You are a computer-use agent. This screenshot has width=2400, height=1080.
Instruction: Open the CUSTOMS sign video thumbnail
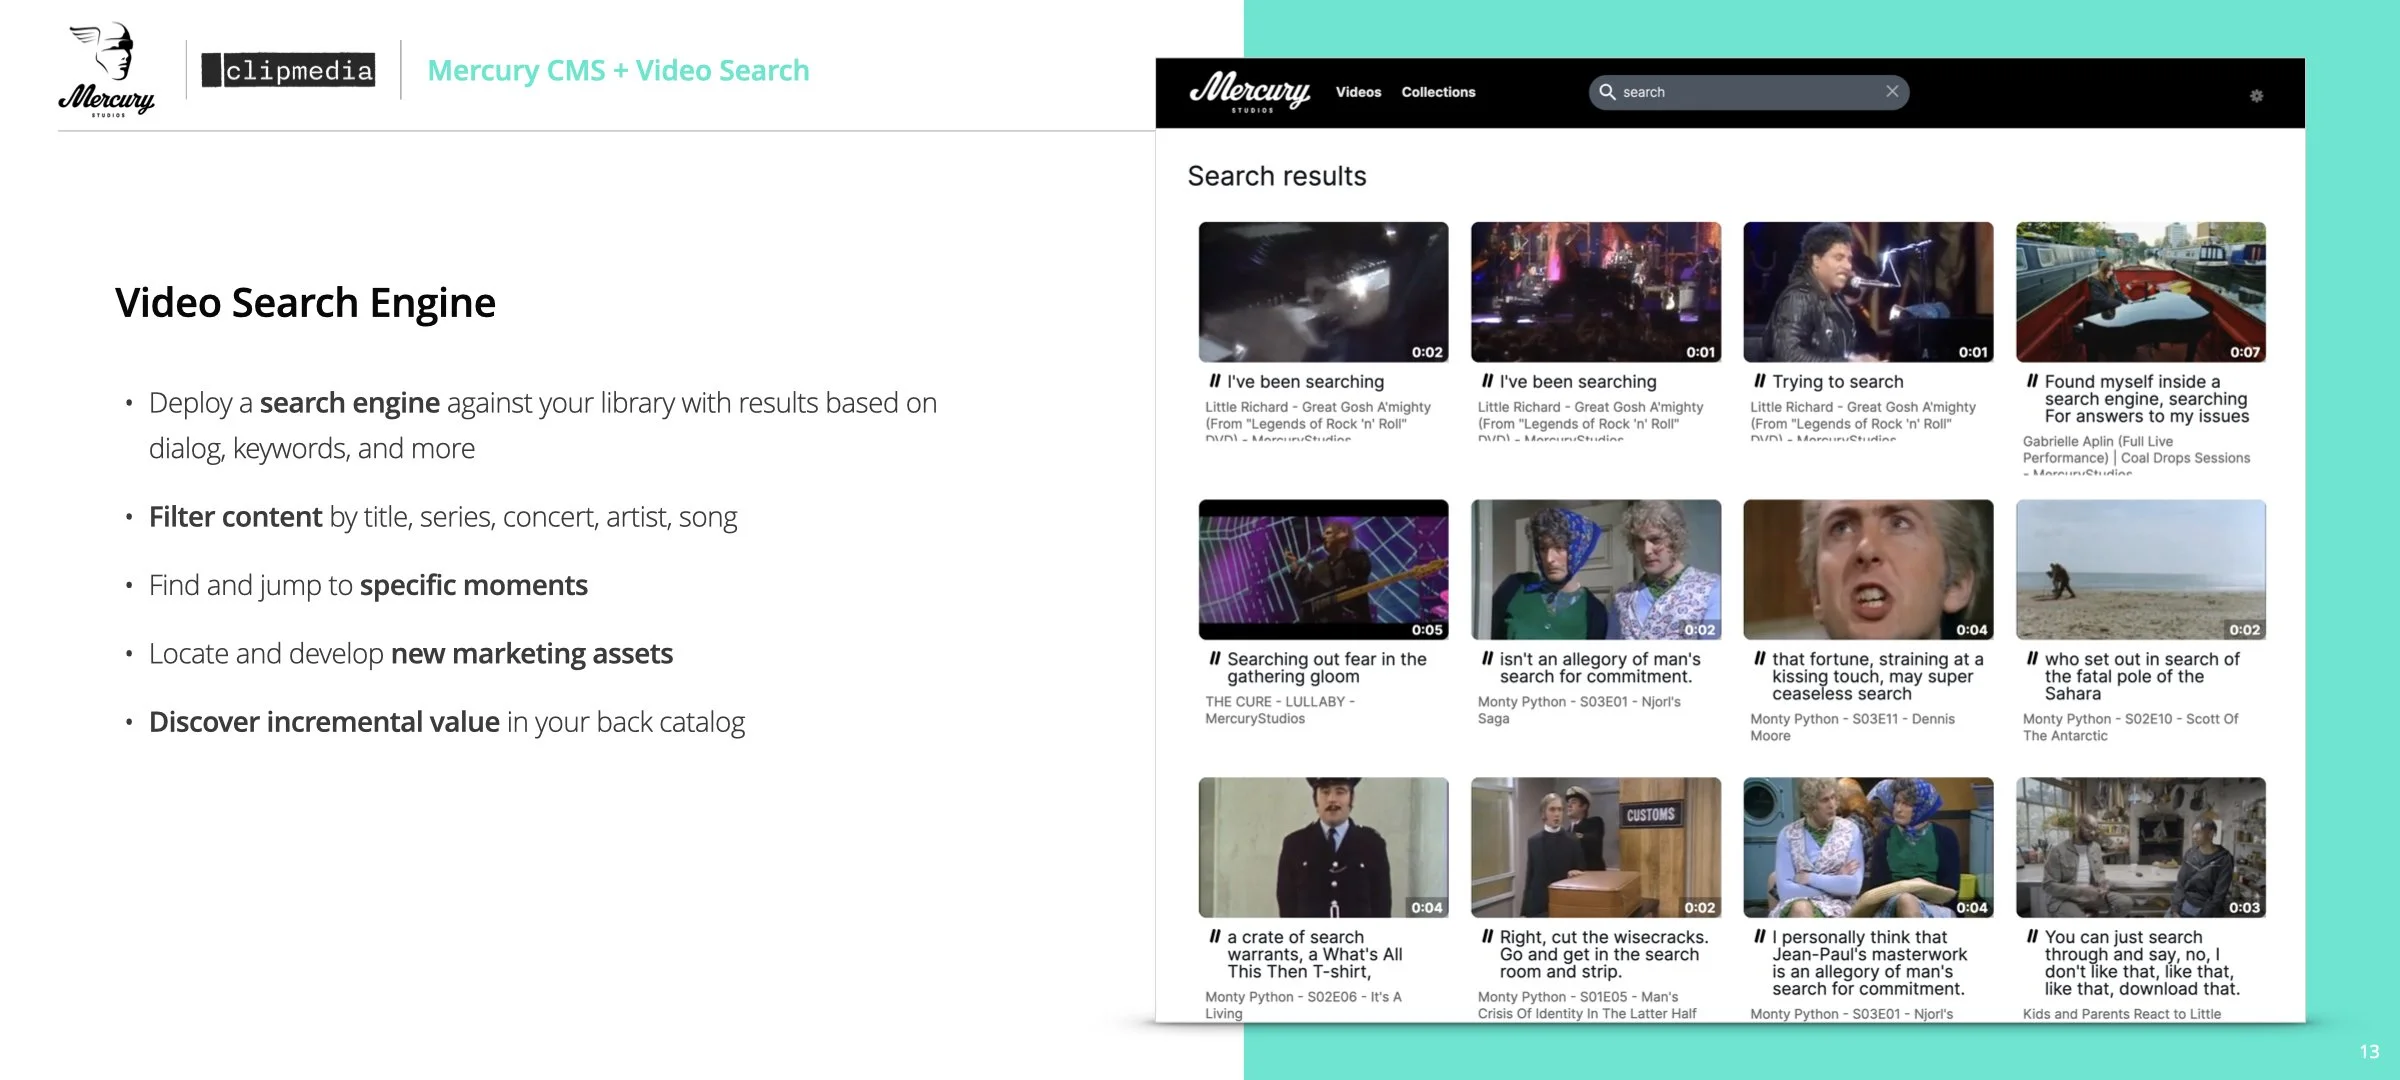click(1595, 847)
